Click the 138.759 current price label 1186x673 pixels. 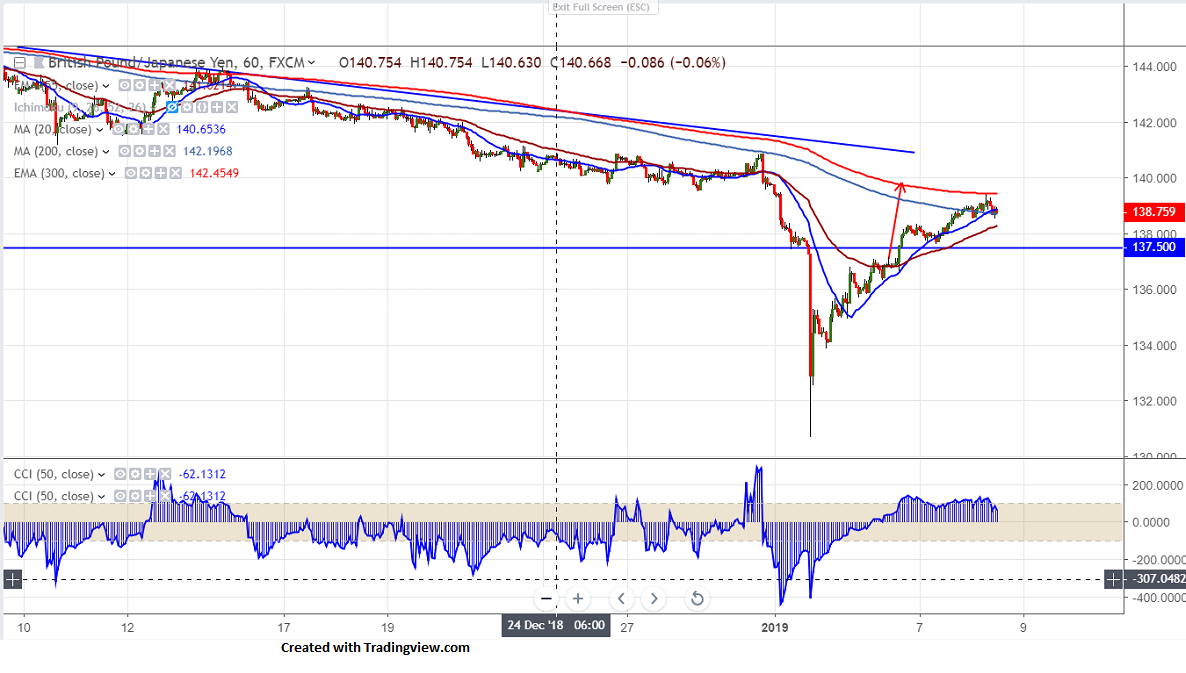coord(1153,212)
